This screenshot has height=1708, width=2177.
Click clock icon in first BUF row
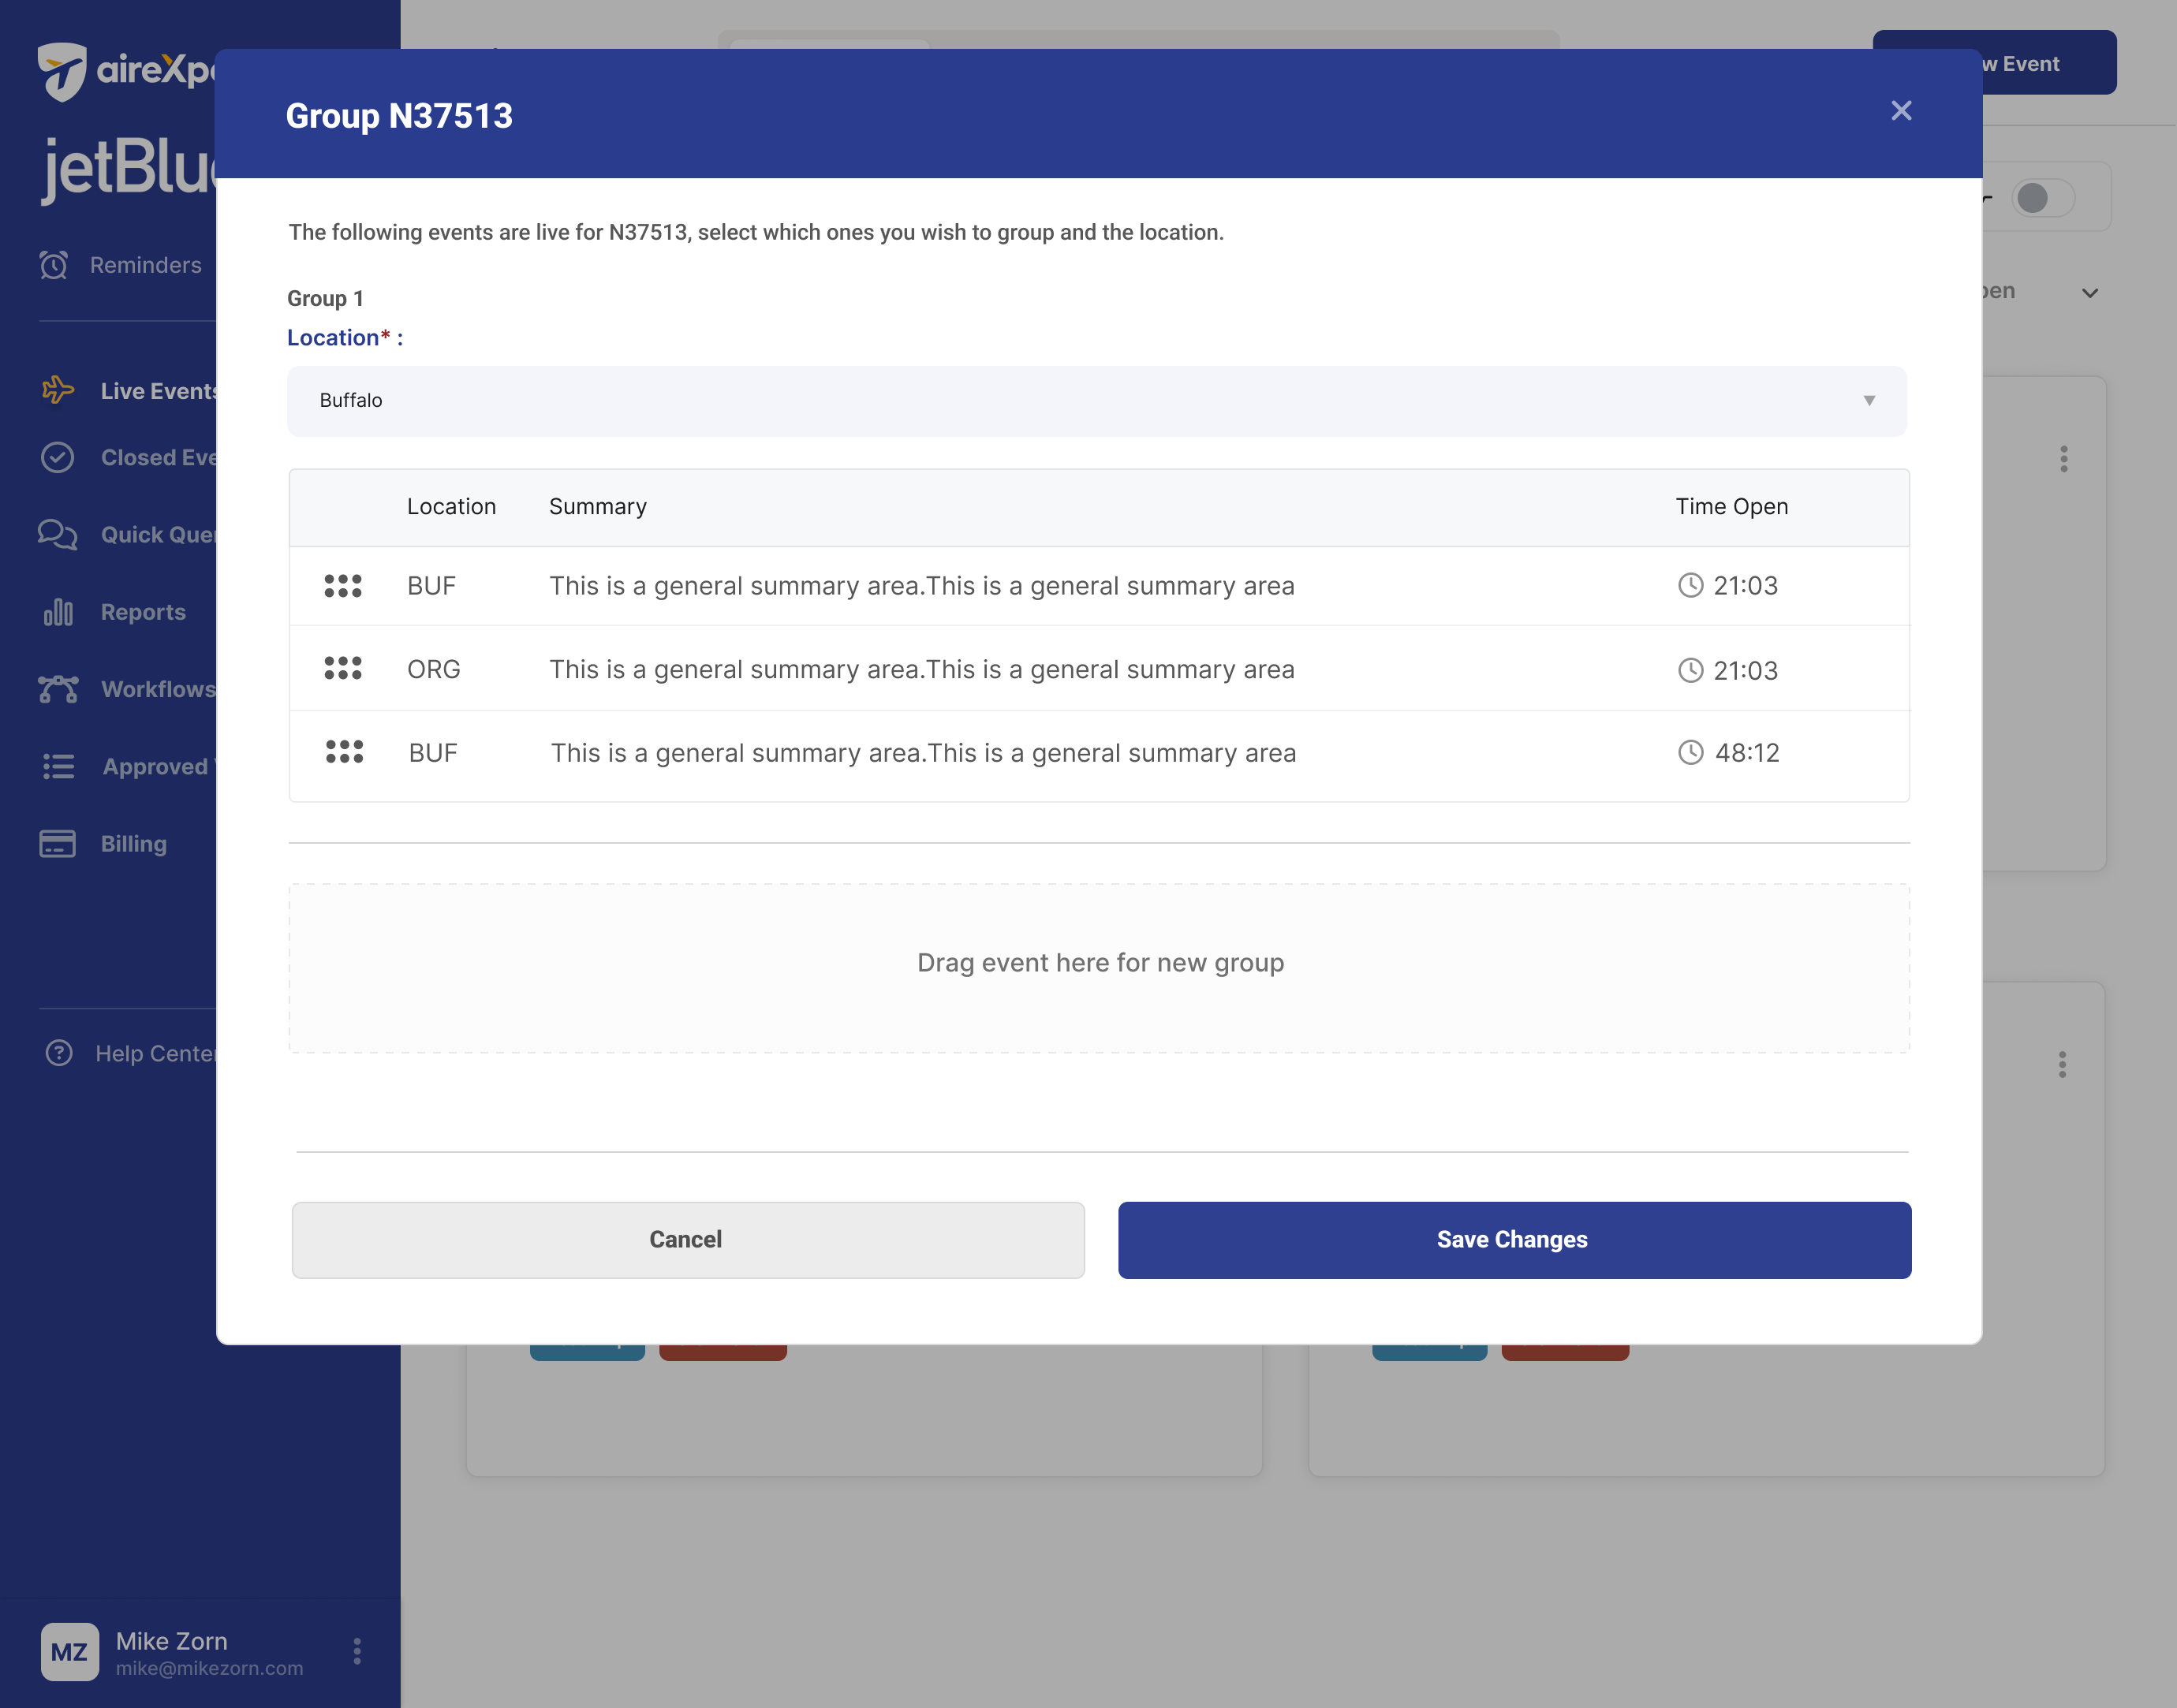coord(1690,585)
